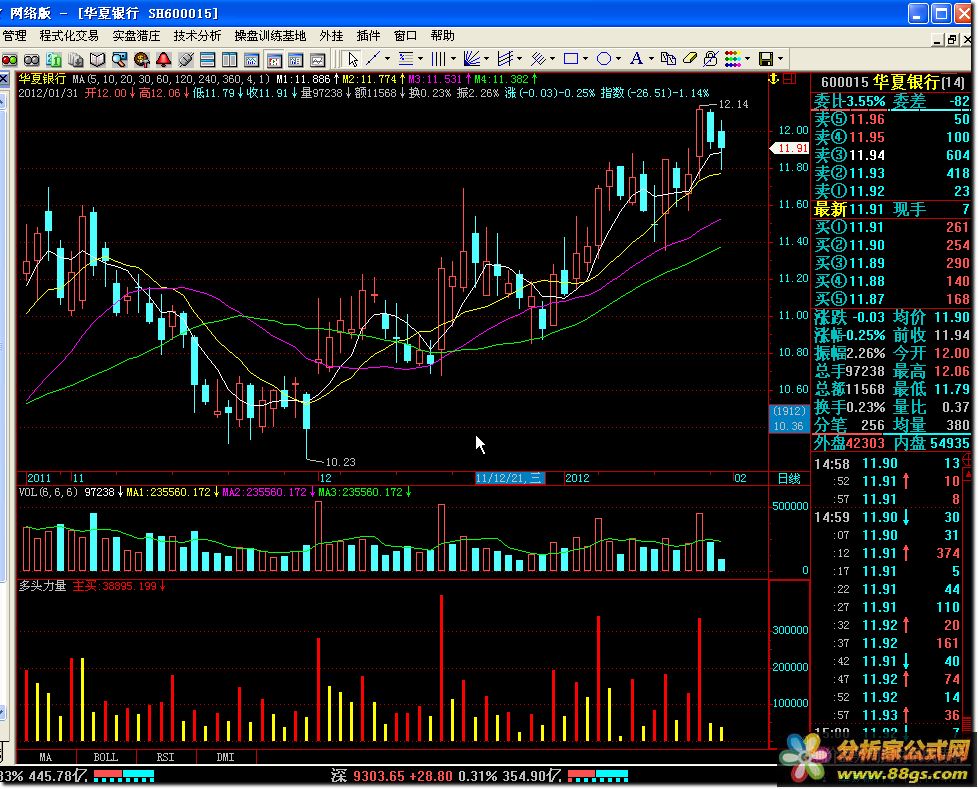The height and width of the screenshot is (789, 979).
Task: Select the rectangle drawing tool
Action: point(571,59)
